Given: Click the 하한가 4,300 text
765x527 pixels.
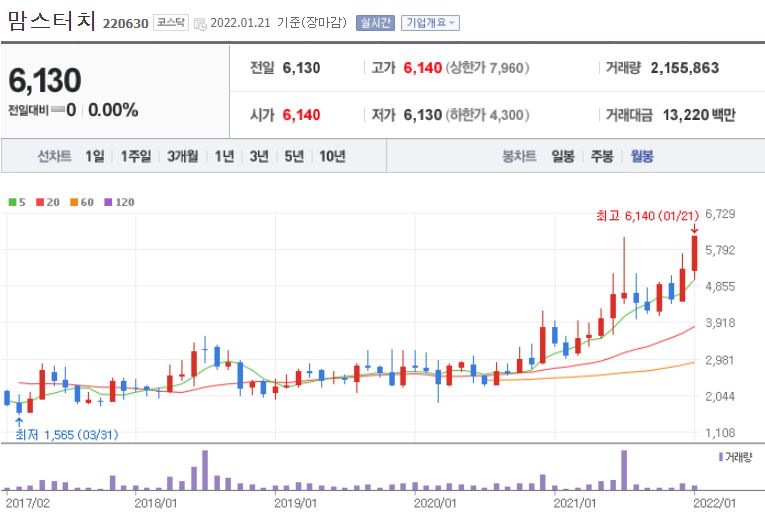Looking at the screenshot, I should [x=488, y=115].
